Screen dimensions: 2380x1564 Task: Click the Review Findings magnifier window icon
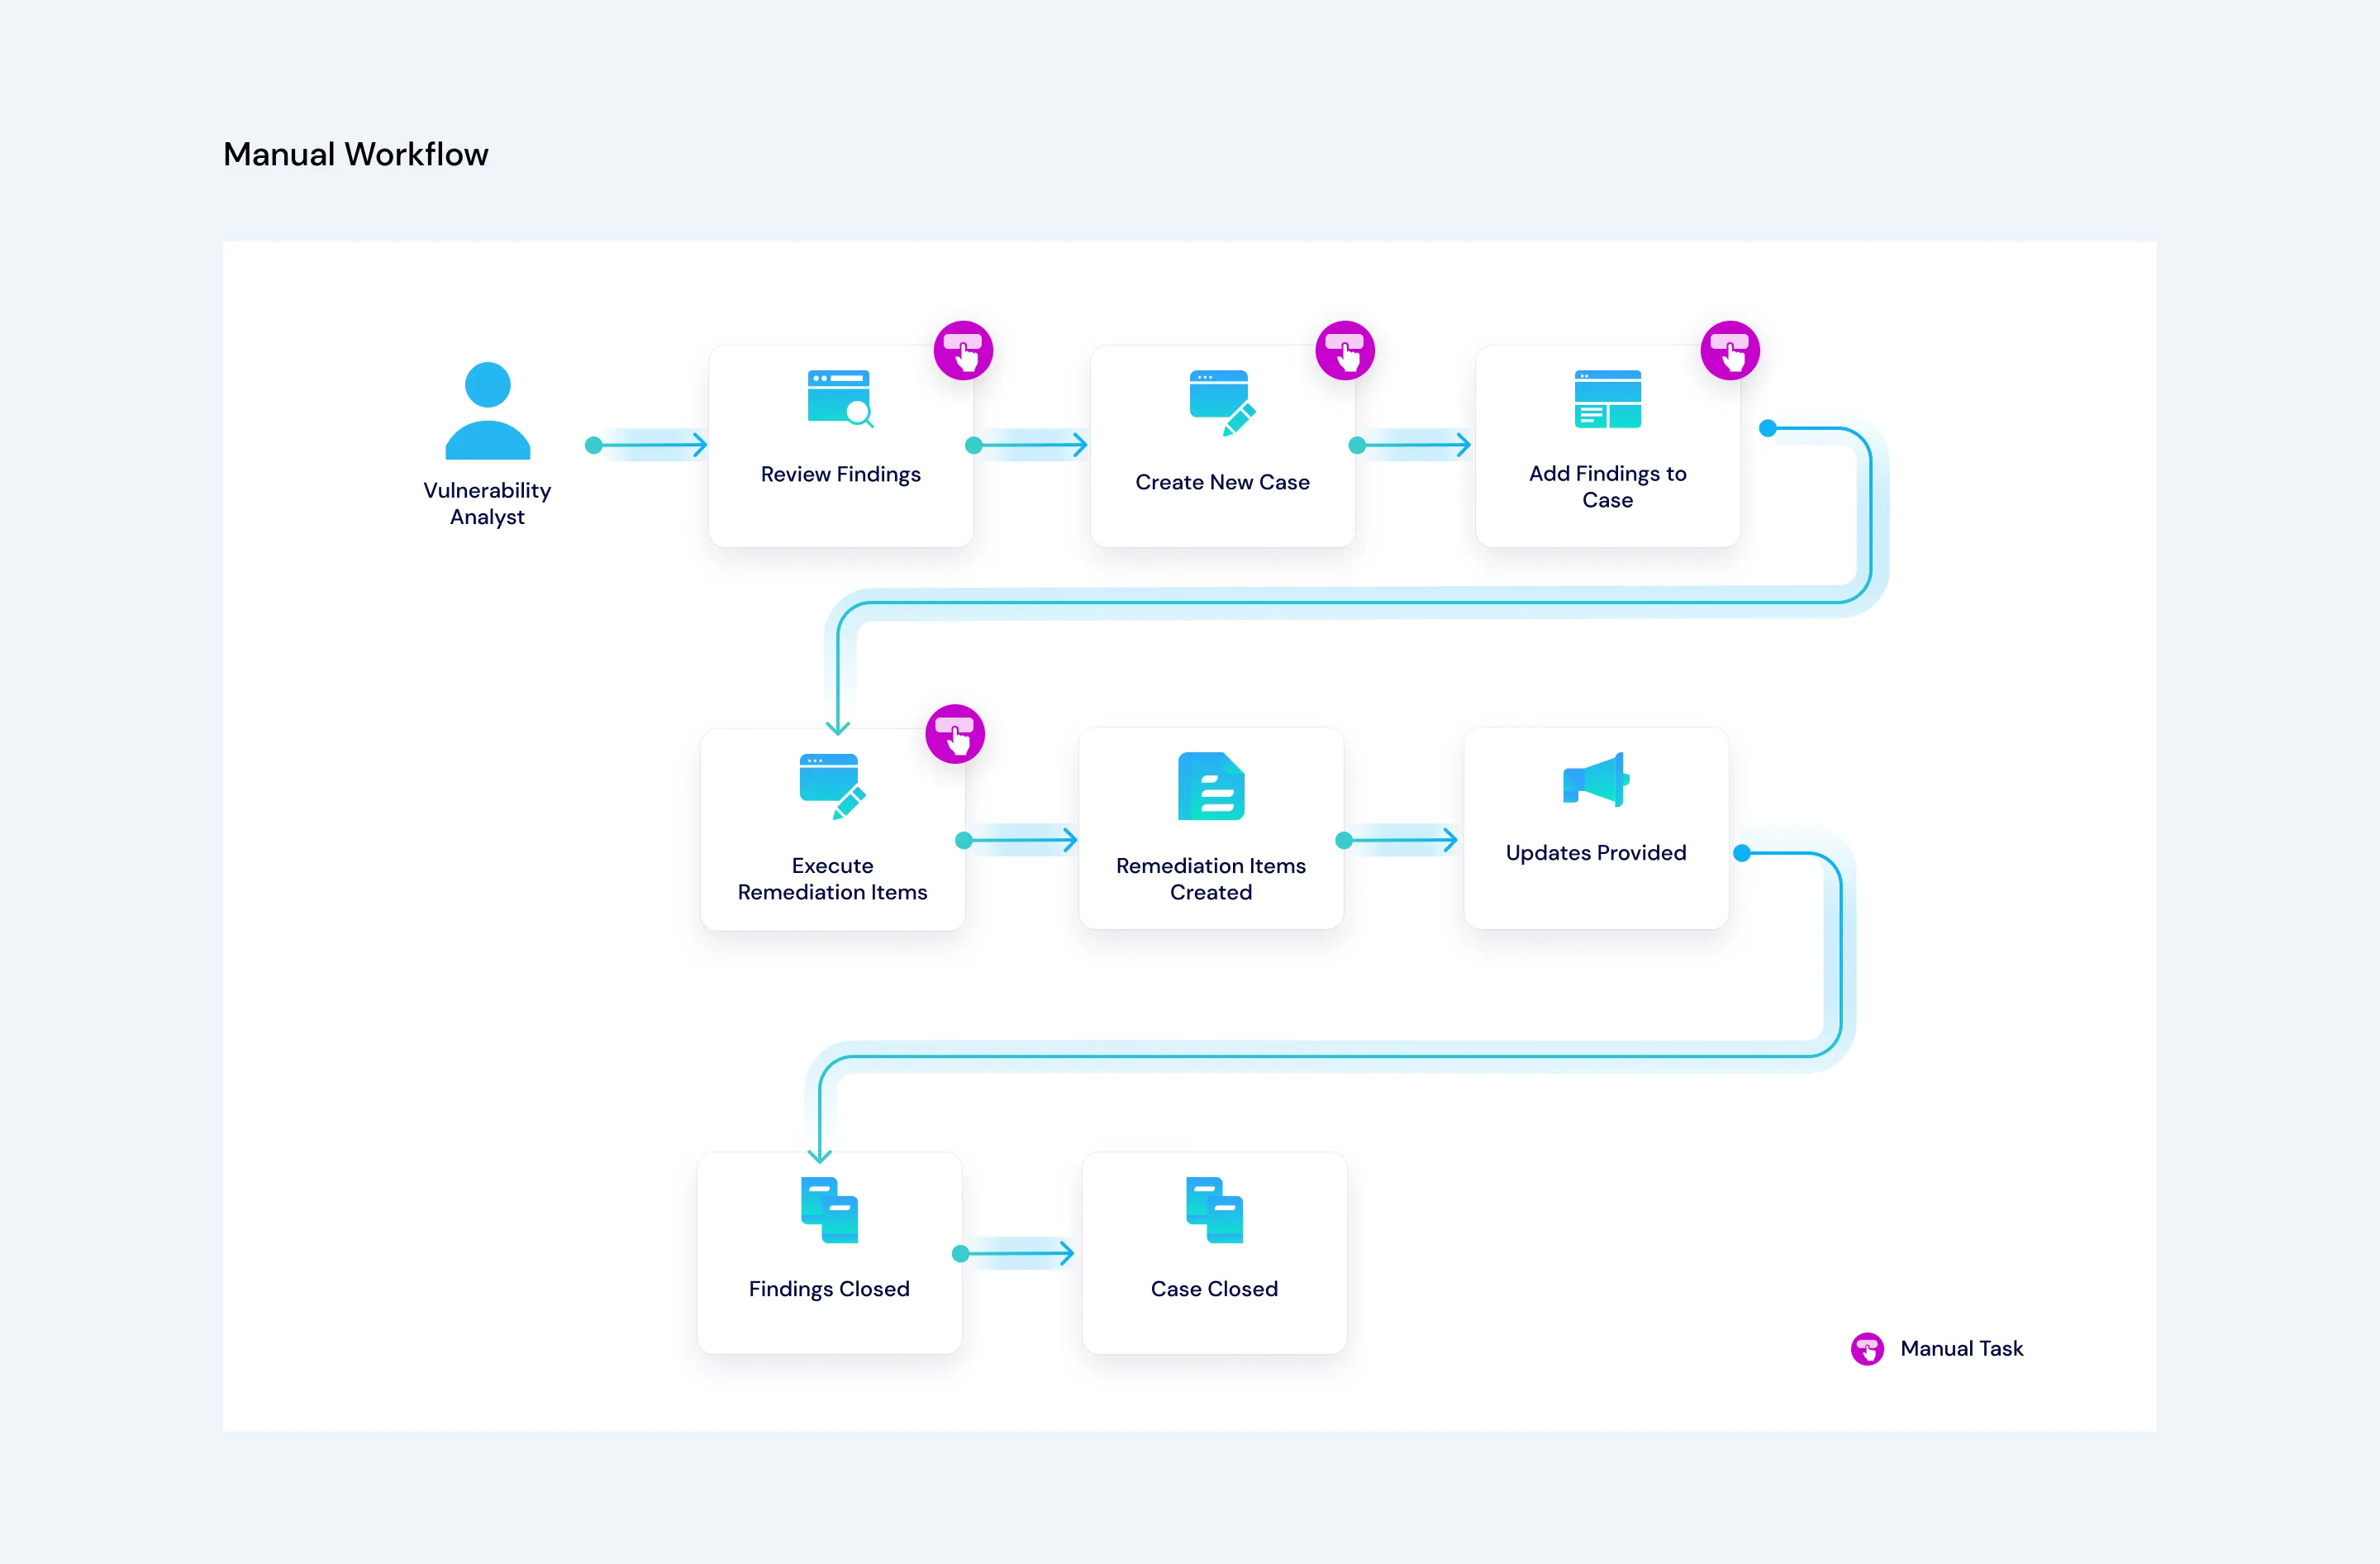pos(840,399)
